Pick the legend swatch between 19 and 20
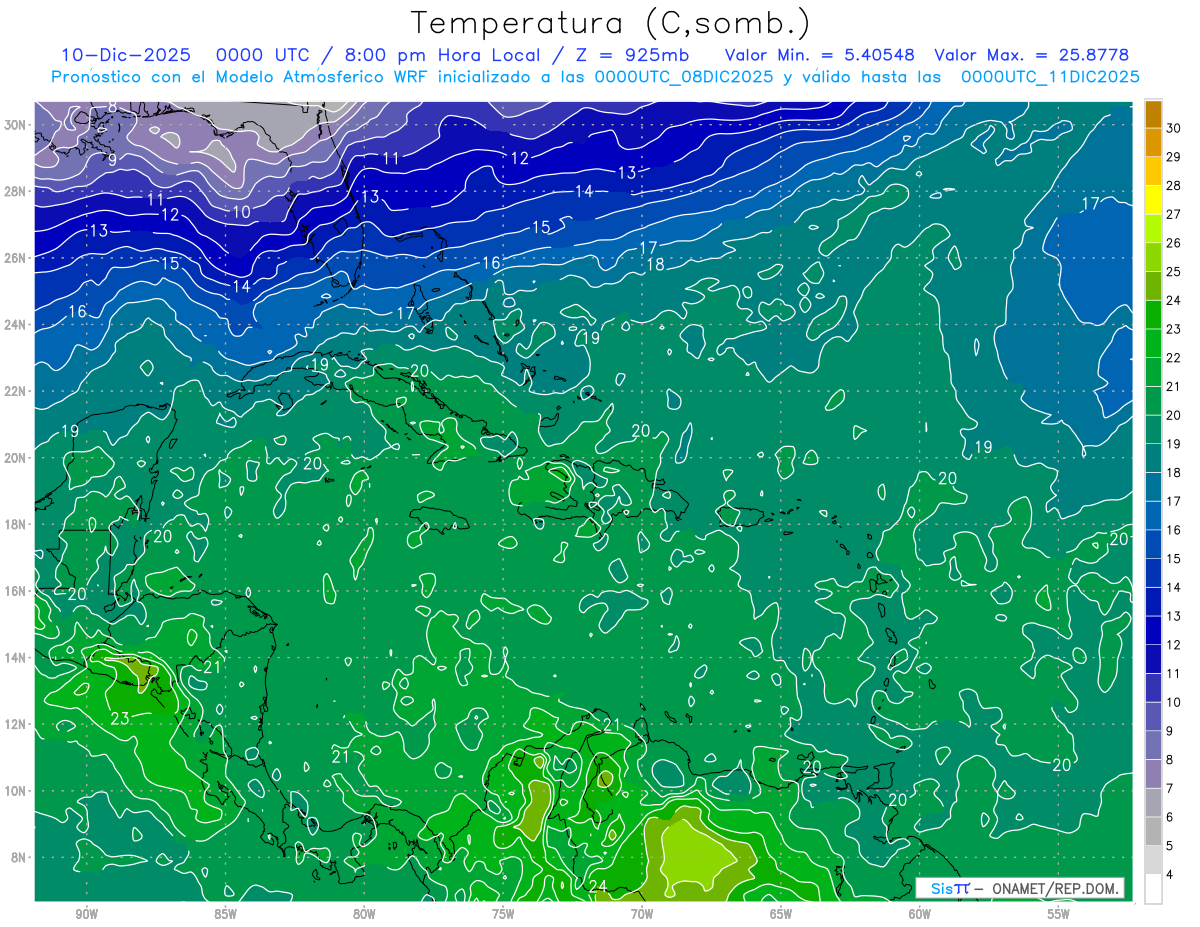1200x927 pixels. point(1153,429)
